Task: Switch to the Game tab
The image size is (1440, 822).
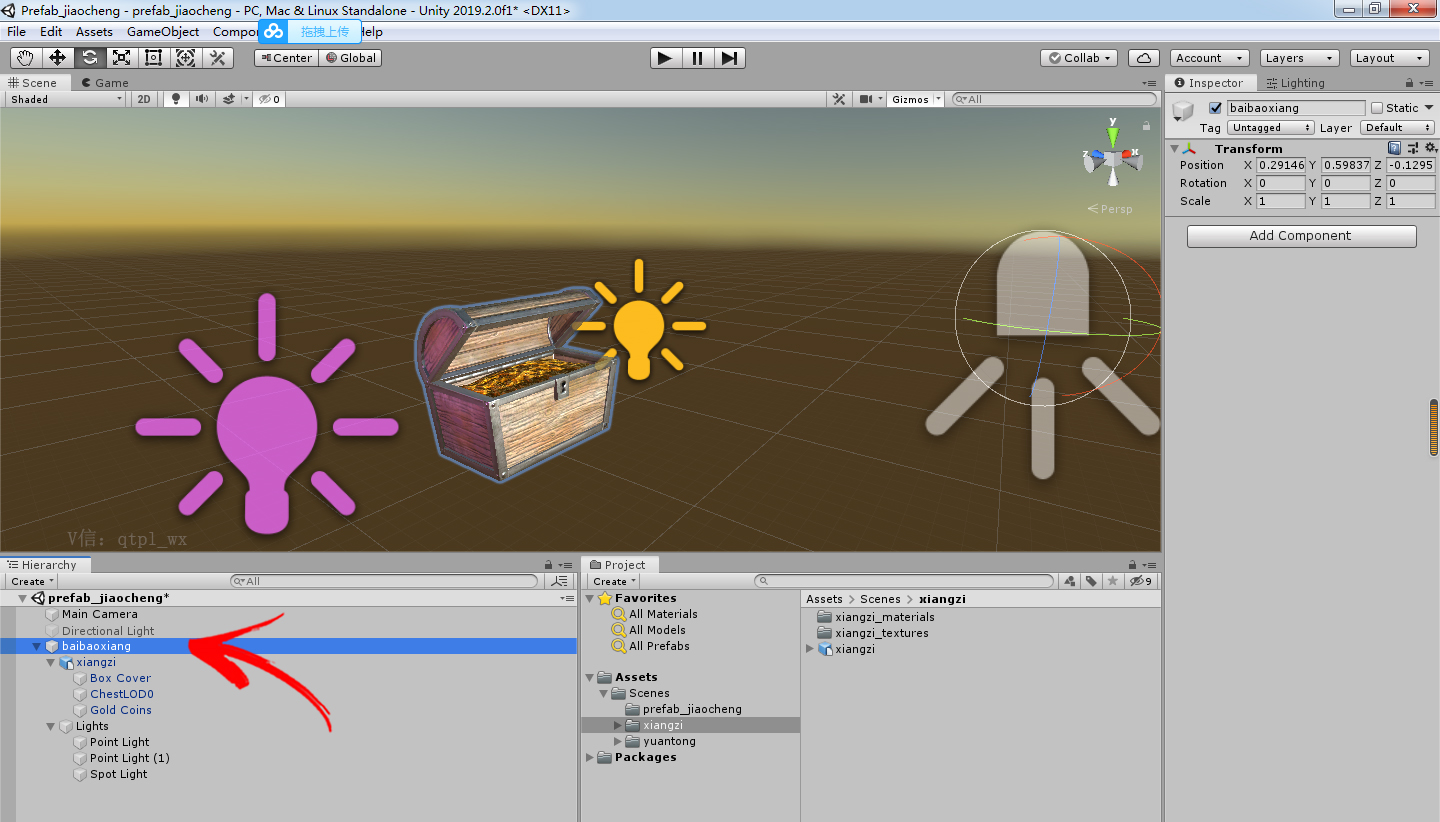Action: pos(106,83)
